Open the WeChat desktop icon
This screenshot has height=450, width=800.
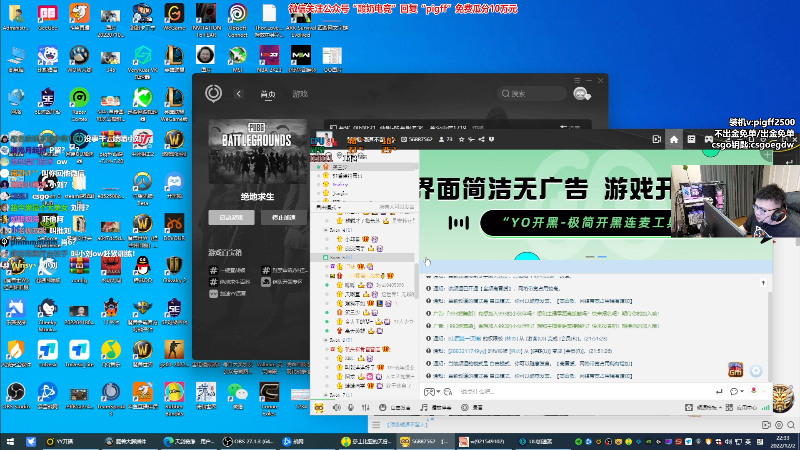[x=237, y=396]
